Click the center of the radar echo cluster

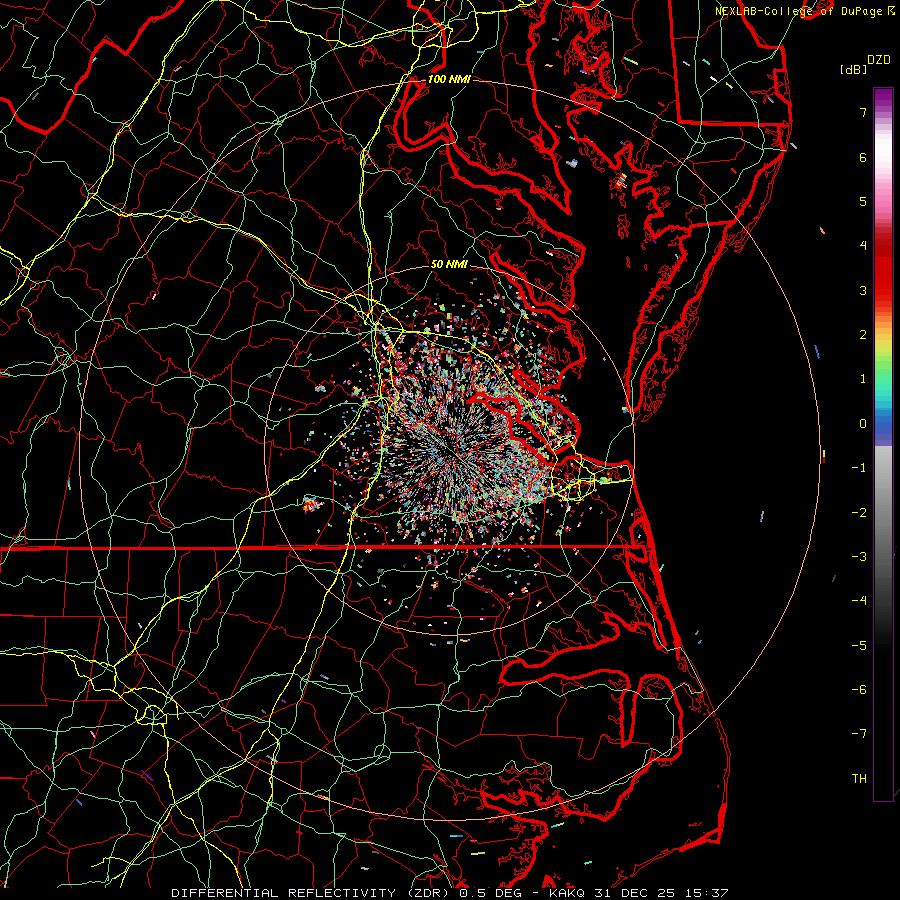click(x=449, y=450)
